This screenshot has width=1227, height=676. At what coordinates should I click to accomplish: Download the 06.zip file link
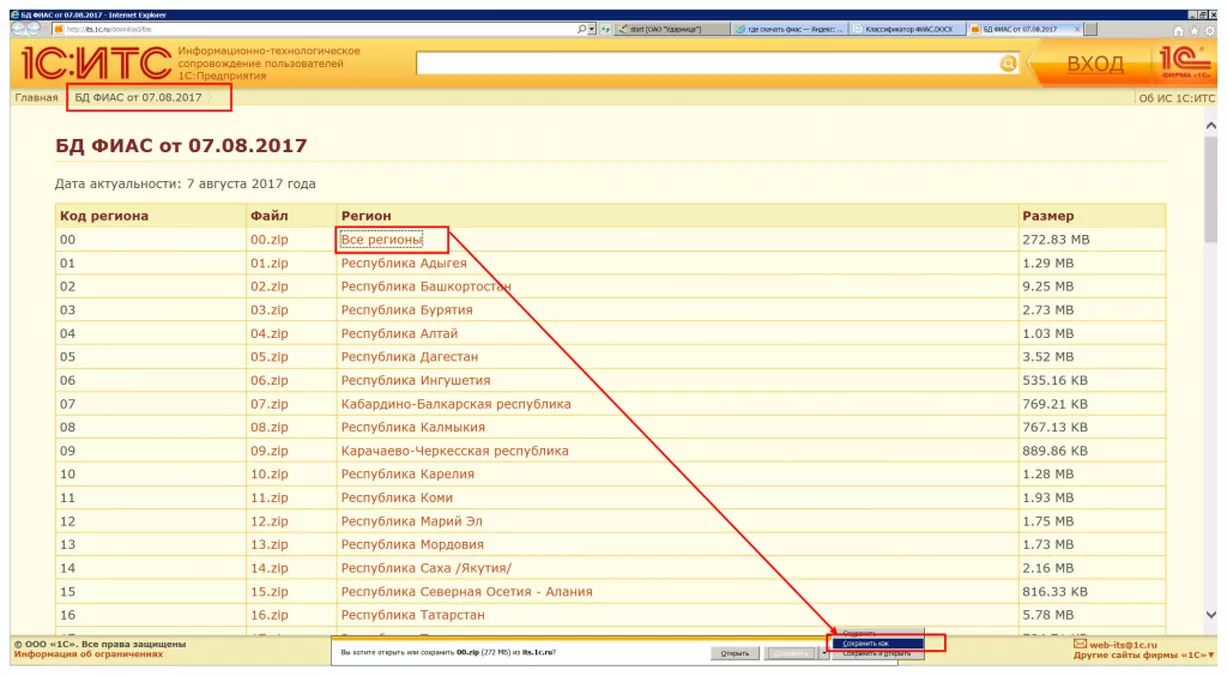(x=269, y=381)
